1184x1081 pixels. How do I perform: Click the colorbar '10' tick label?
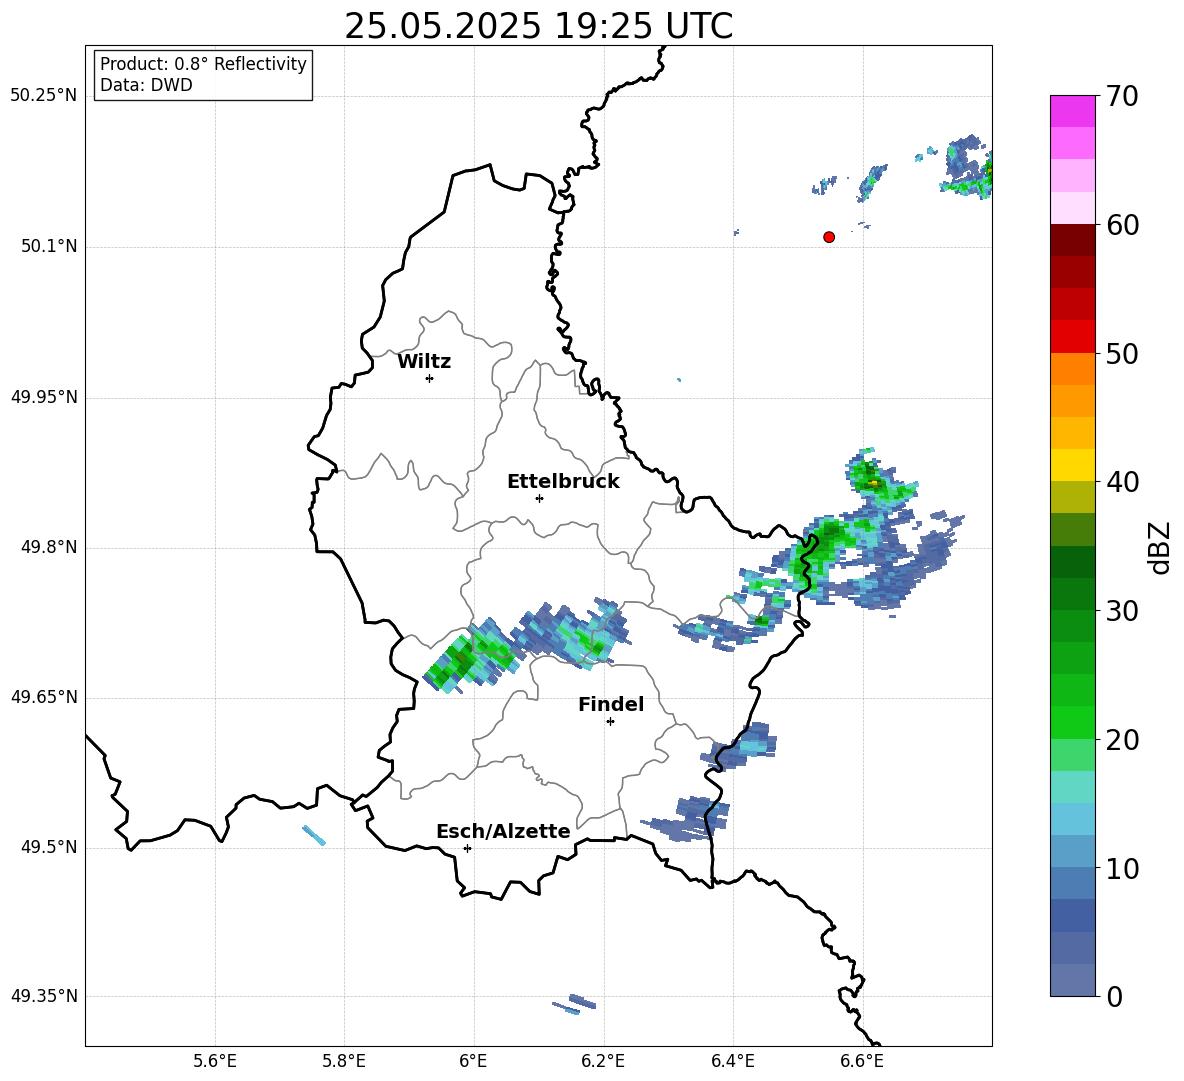coord(1122,868)
